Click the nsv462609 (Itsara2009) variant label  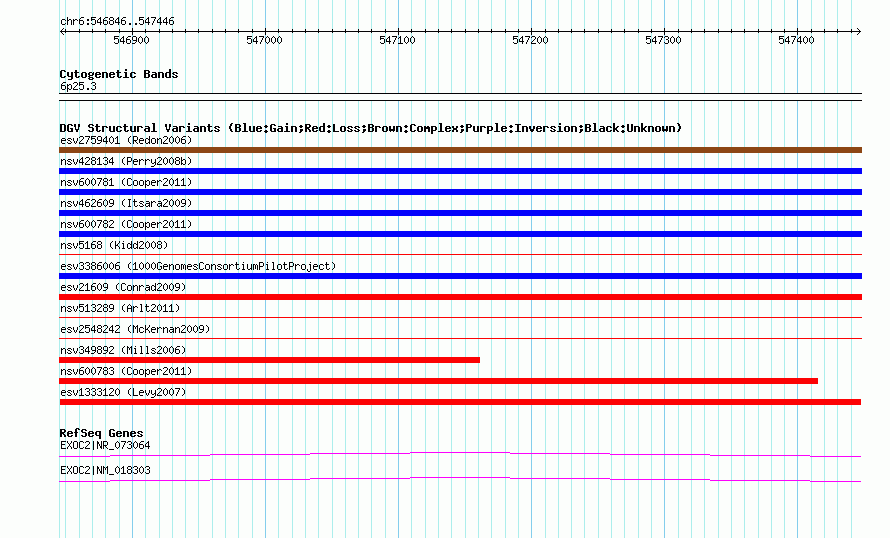[x=126, y=203]
